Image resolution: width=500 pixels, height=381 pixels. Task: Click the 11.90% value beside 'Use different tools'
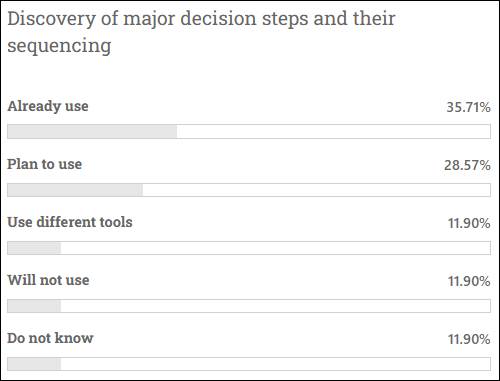click(469, 223)
